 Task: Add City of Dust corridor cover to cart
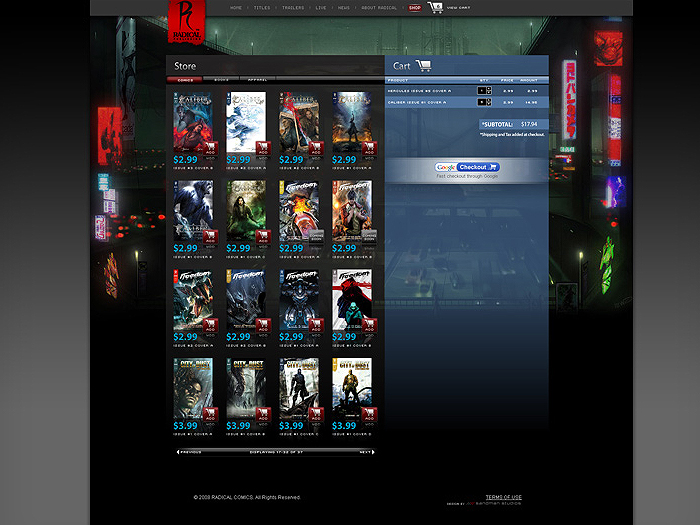(x=263, y=414)
